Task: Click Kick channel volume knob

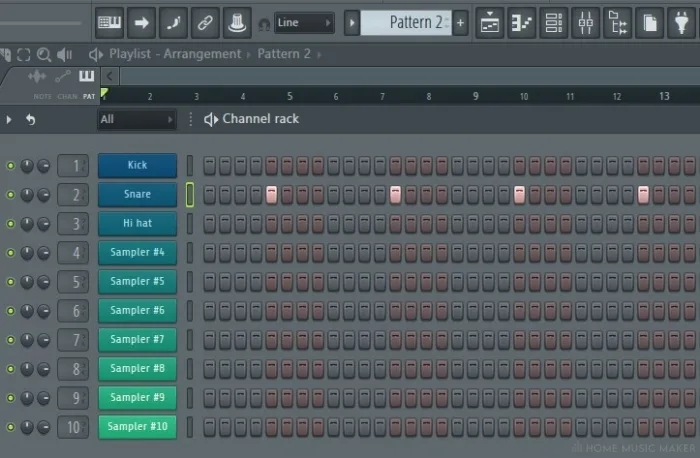Action: [x=43, y=166]
